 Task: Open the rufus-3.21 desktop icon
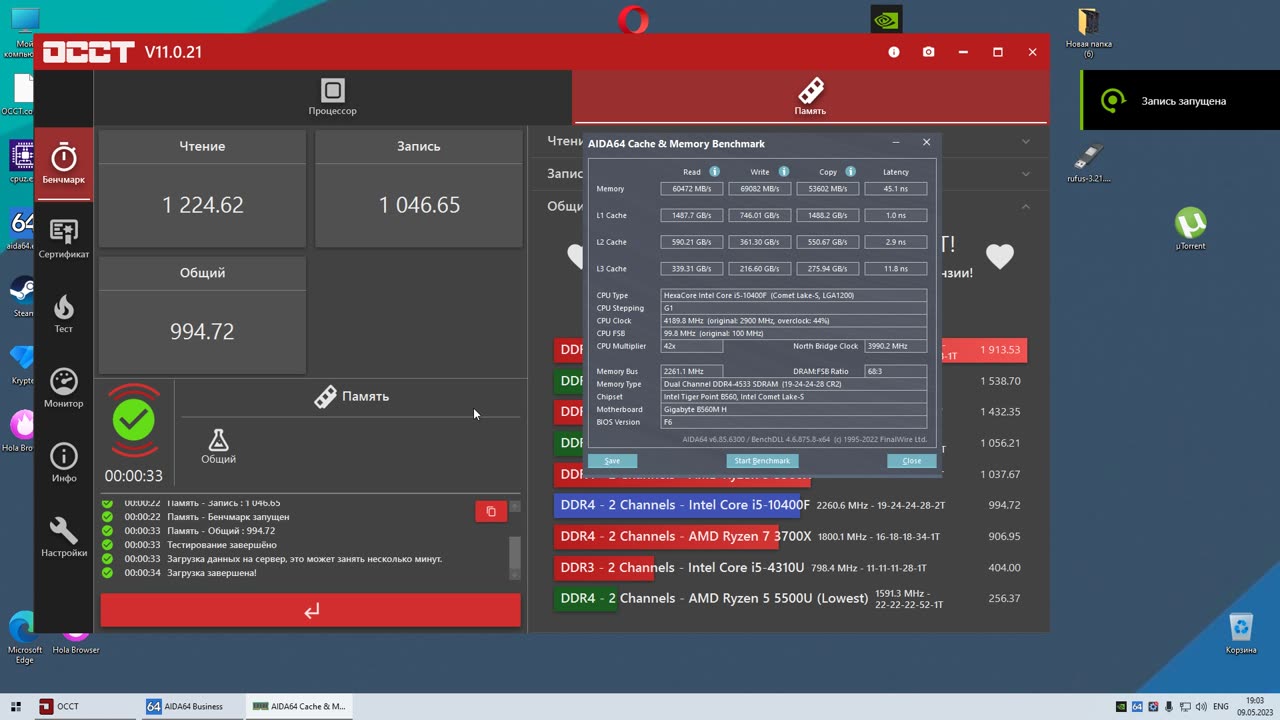click(x=1088, y=163)
